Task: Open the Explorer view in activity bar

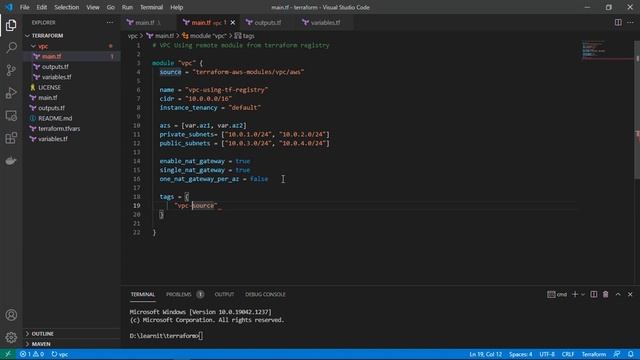Action: pos(11,25)
